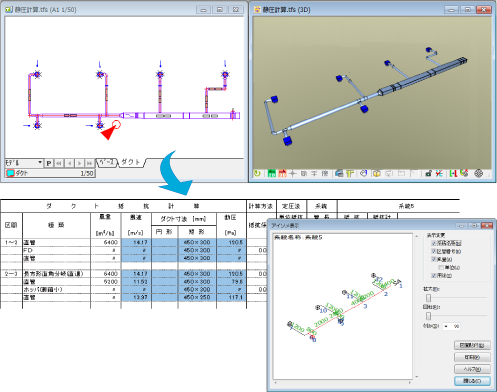Click the red-cyan crossed lines icon
Image resolution: width=497 pixels, height=392 pixels.
point(439,173)
